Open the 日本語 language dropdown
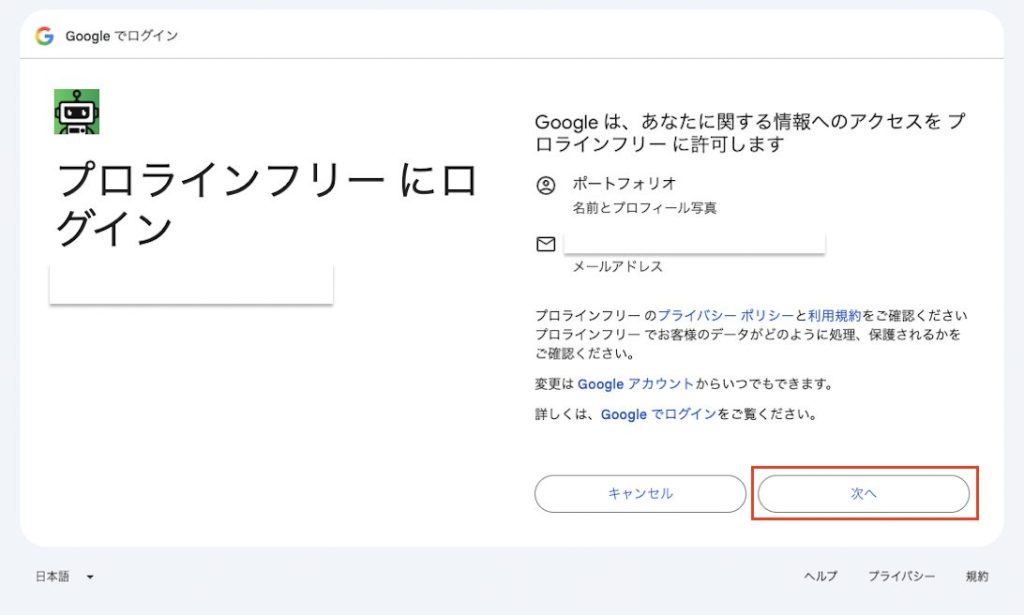The image size is (1024, 615). click(65, 576)
